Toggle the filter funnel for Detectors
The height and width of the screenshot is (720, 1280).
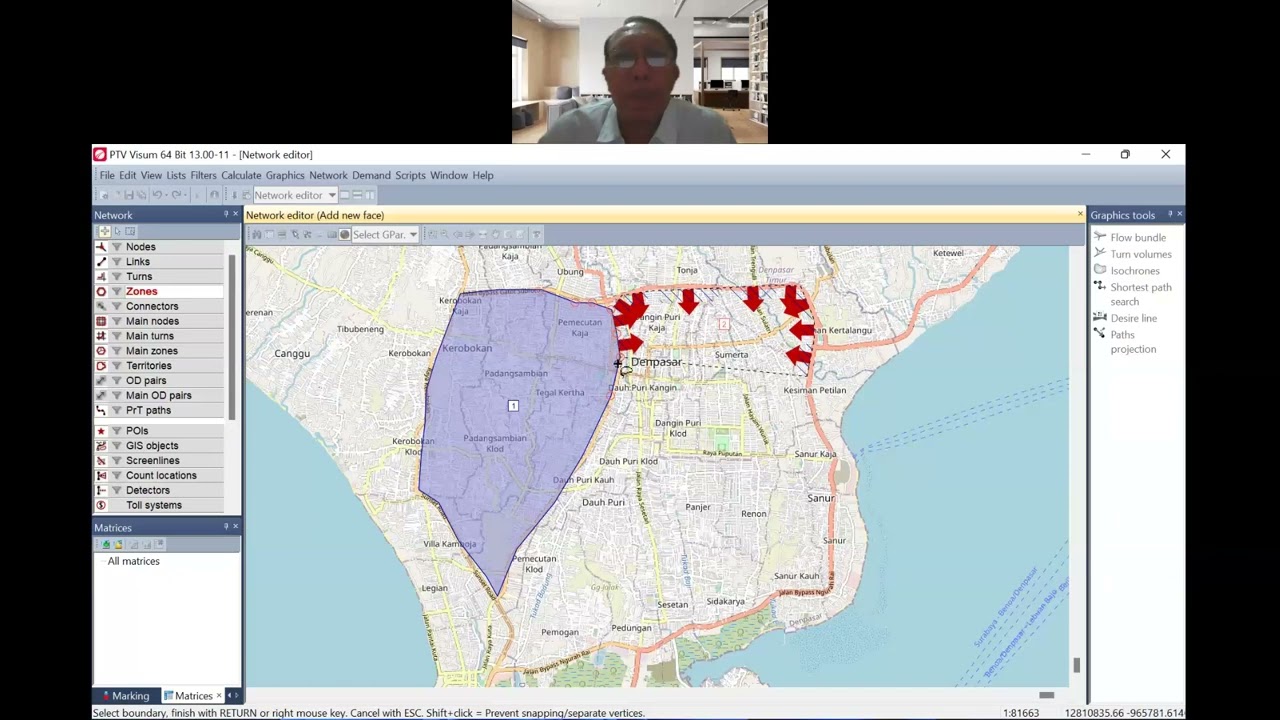click(117, 490)
